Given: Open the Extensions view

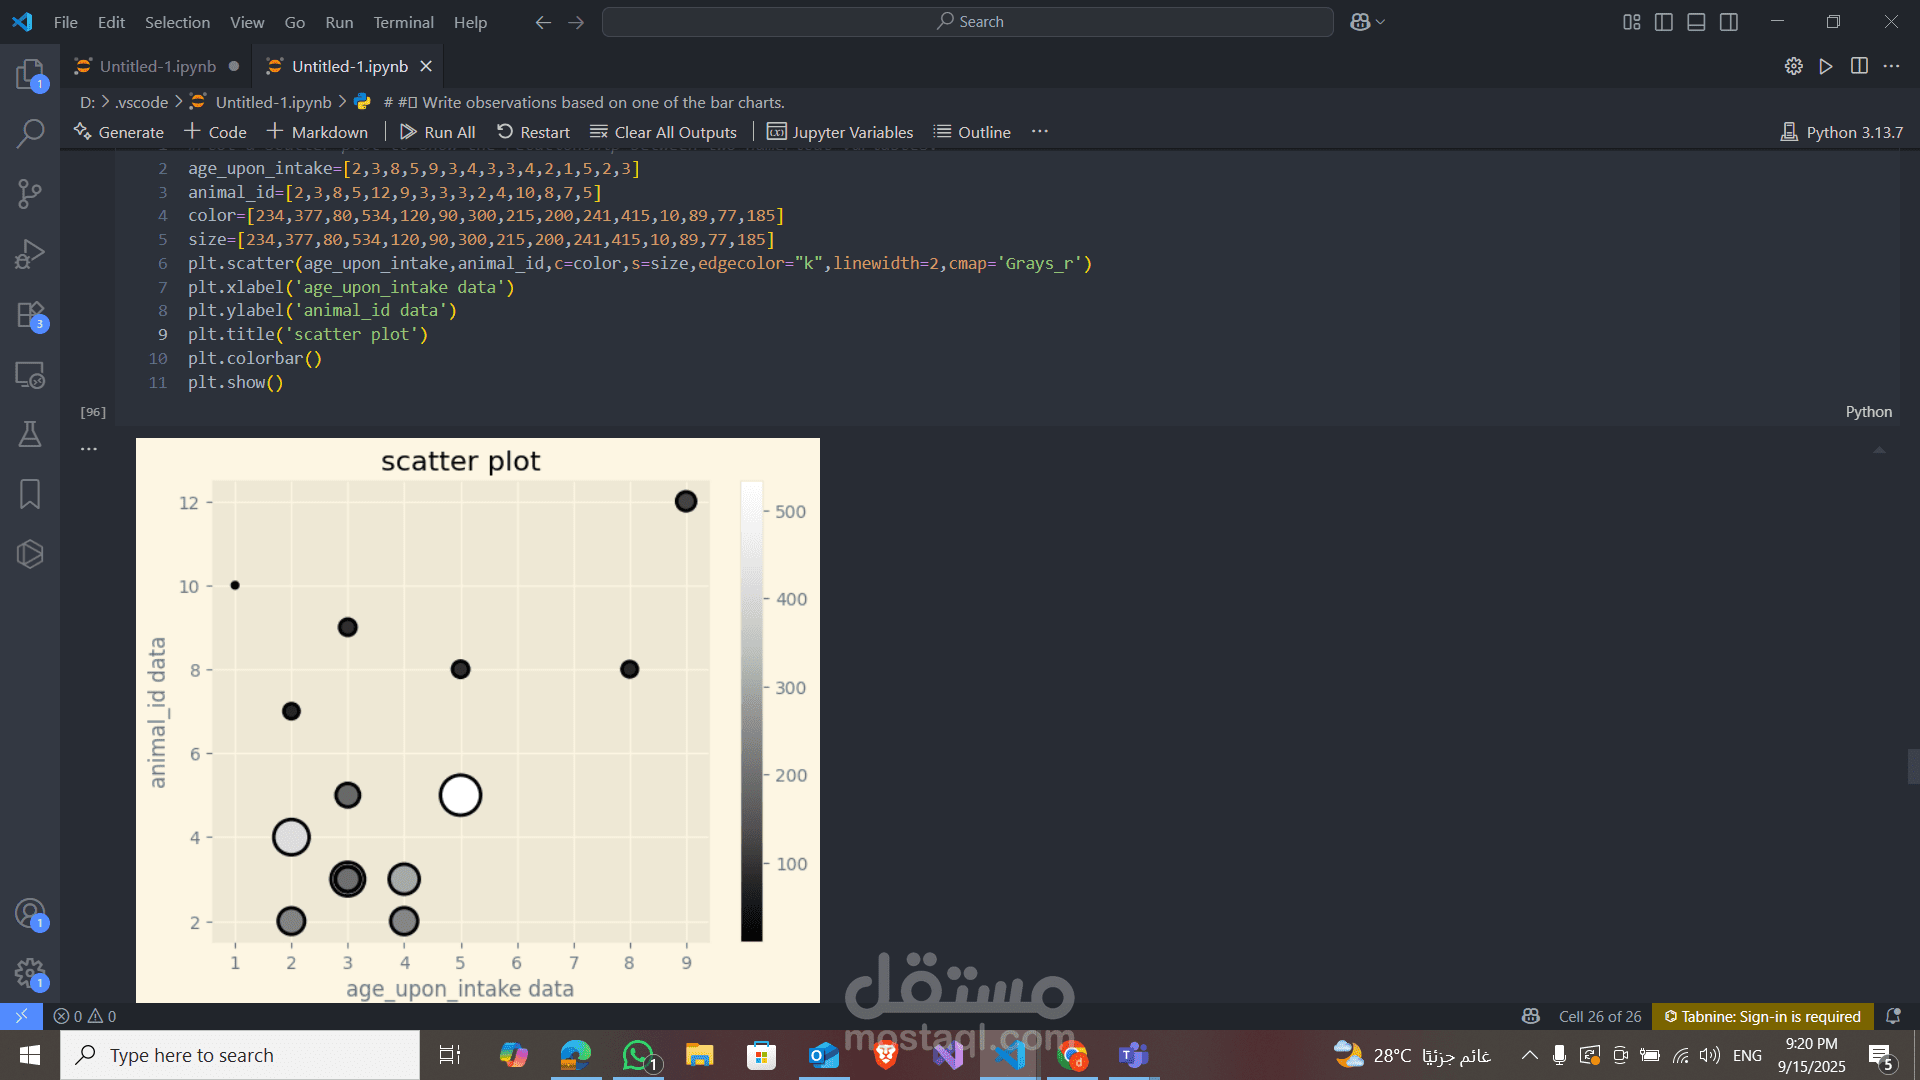Looking at the screenshot, I should coord(30,315).
